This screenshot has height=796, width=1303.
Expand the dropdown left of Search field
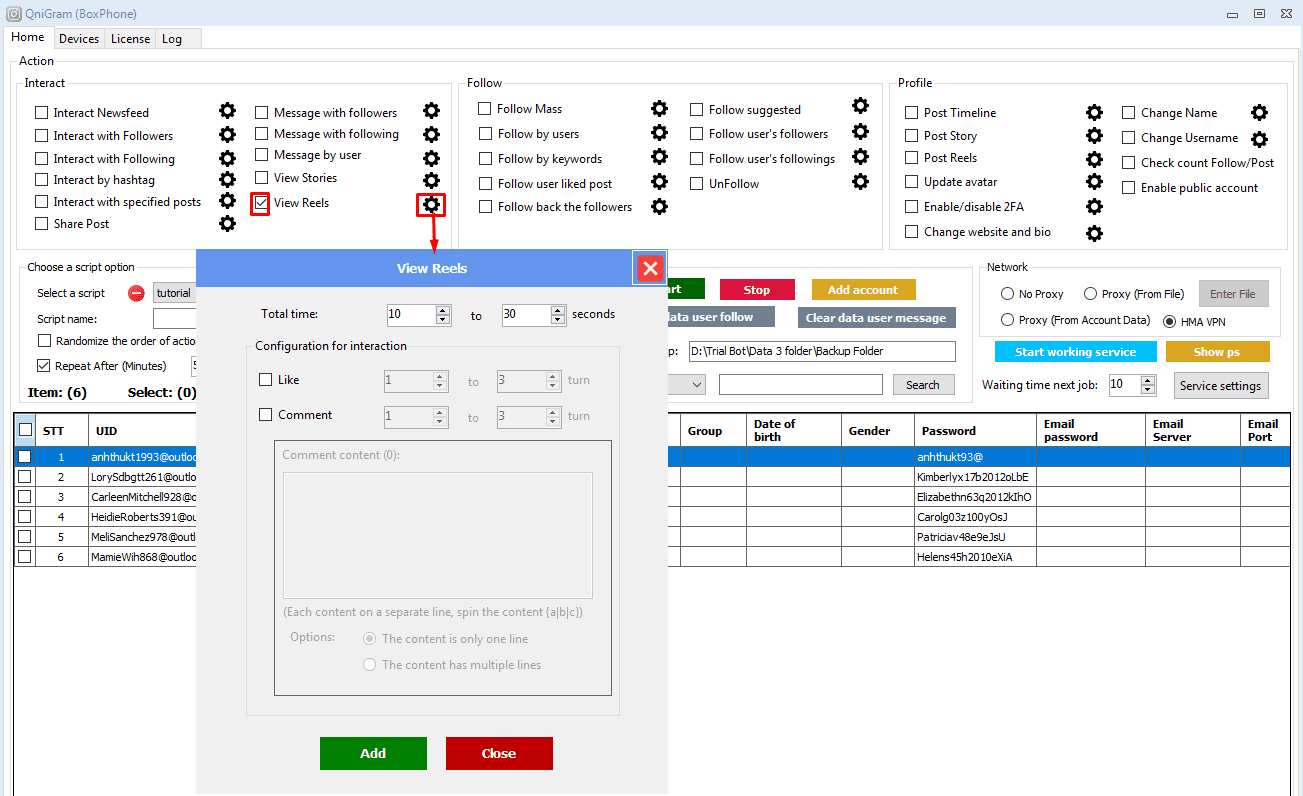pyautogui.click(x=696, y=384)
